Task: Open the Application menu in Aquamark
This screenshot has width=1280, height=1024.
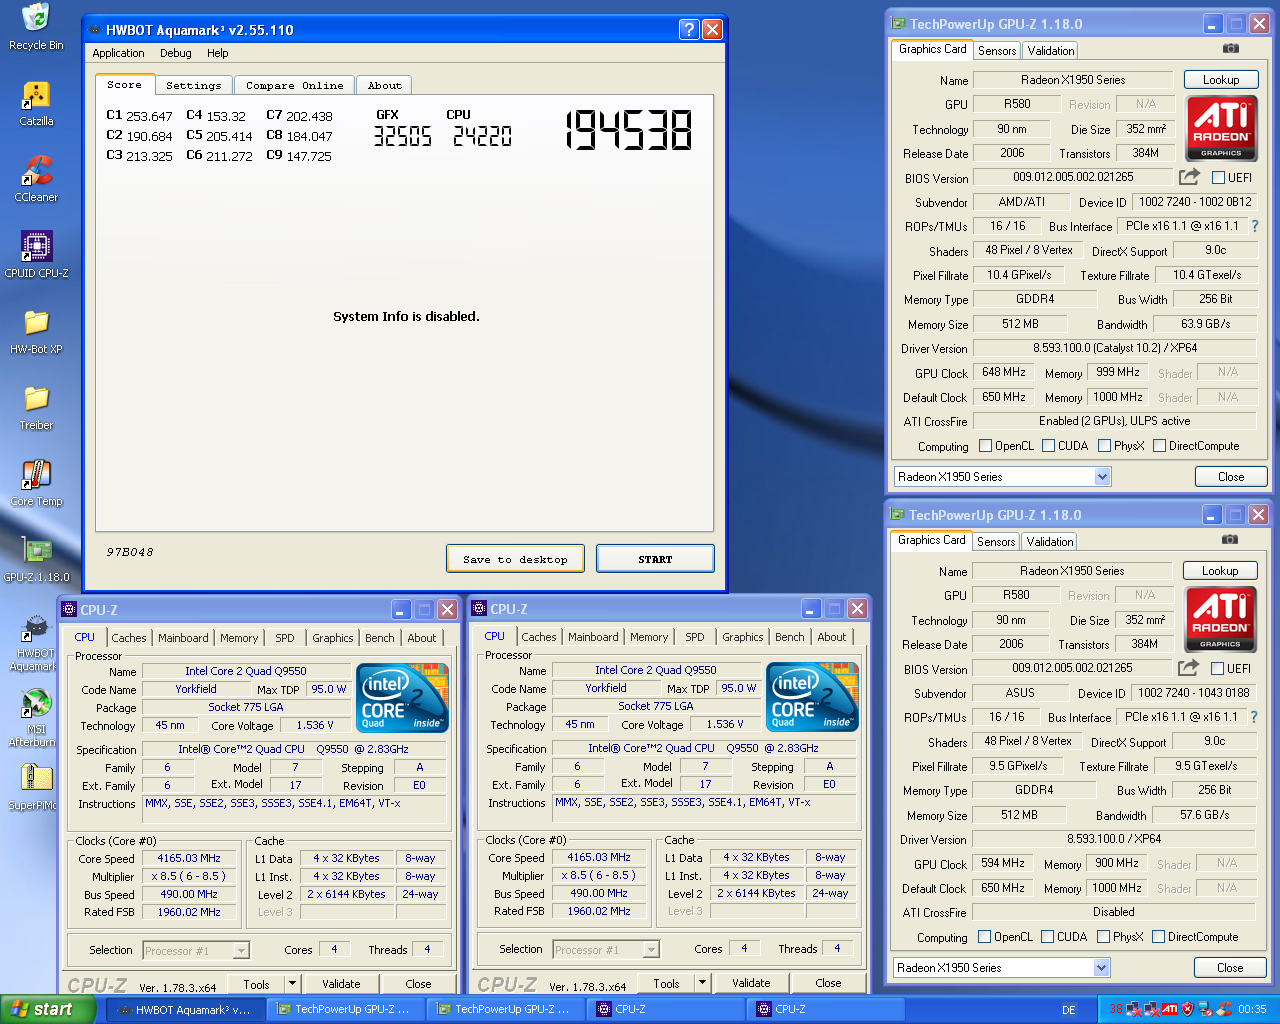Action: pyautogui.click(x=118, y=53)
